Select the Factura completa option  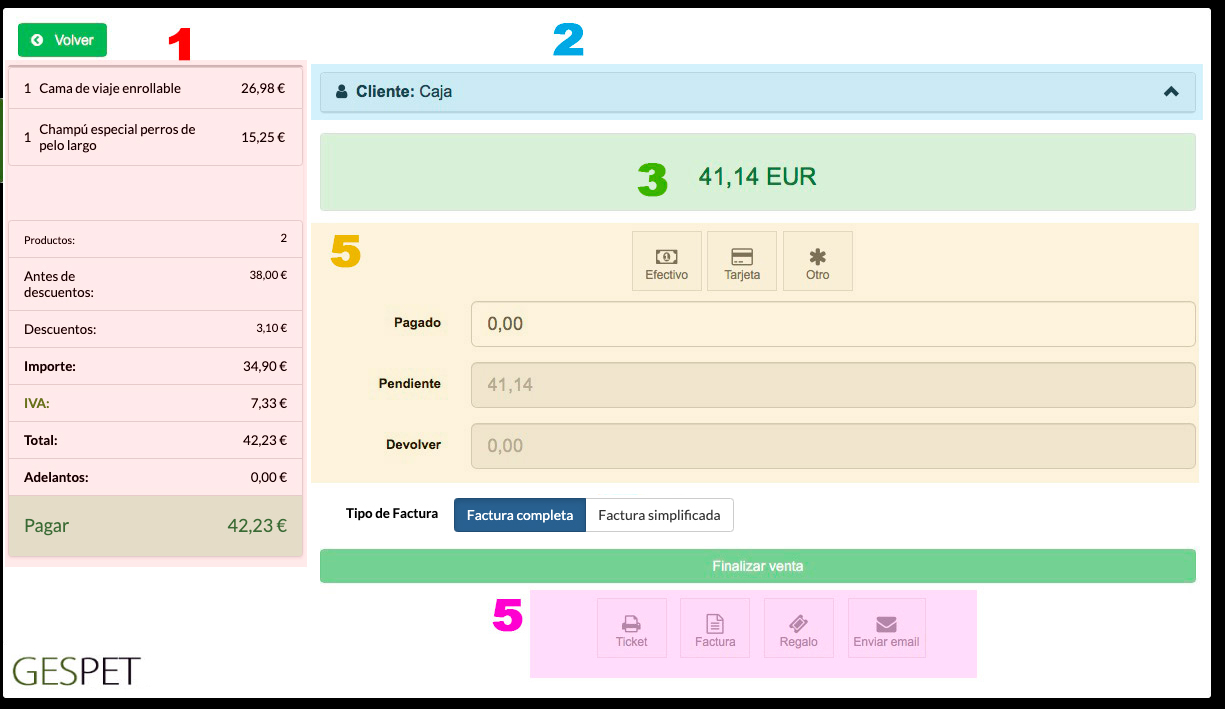[x=519, y=514]
